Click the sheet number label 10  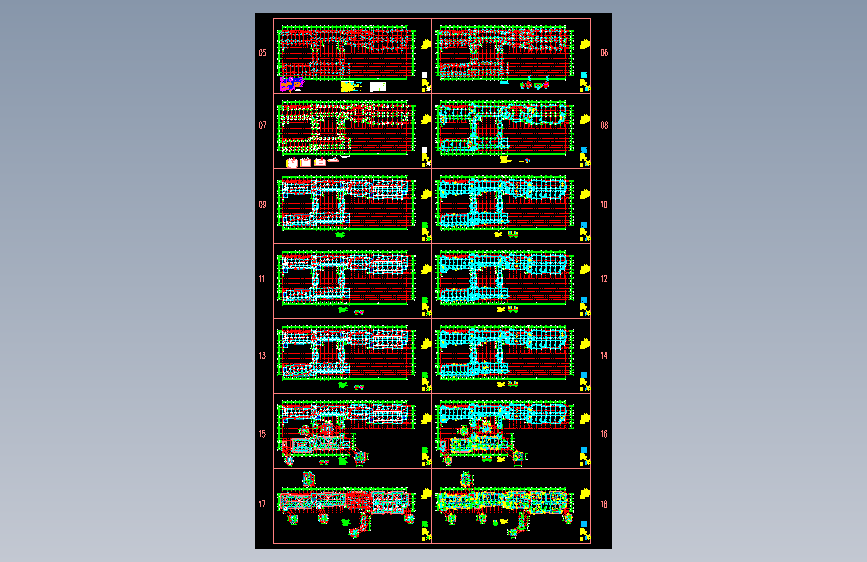click(x=604, y=205)
